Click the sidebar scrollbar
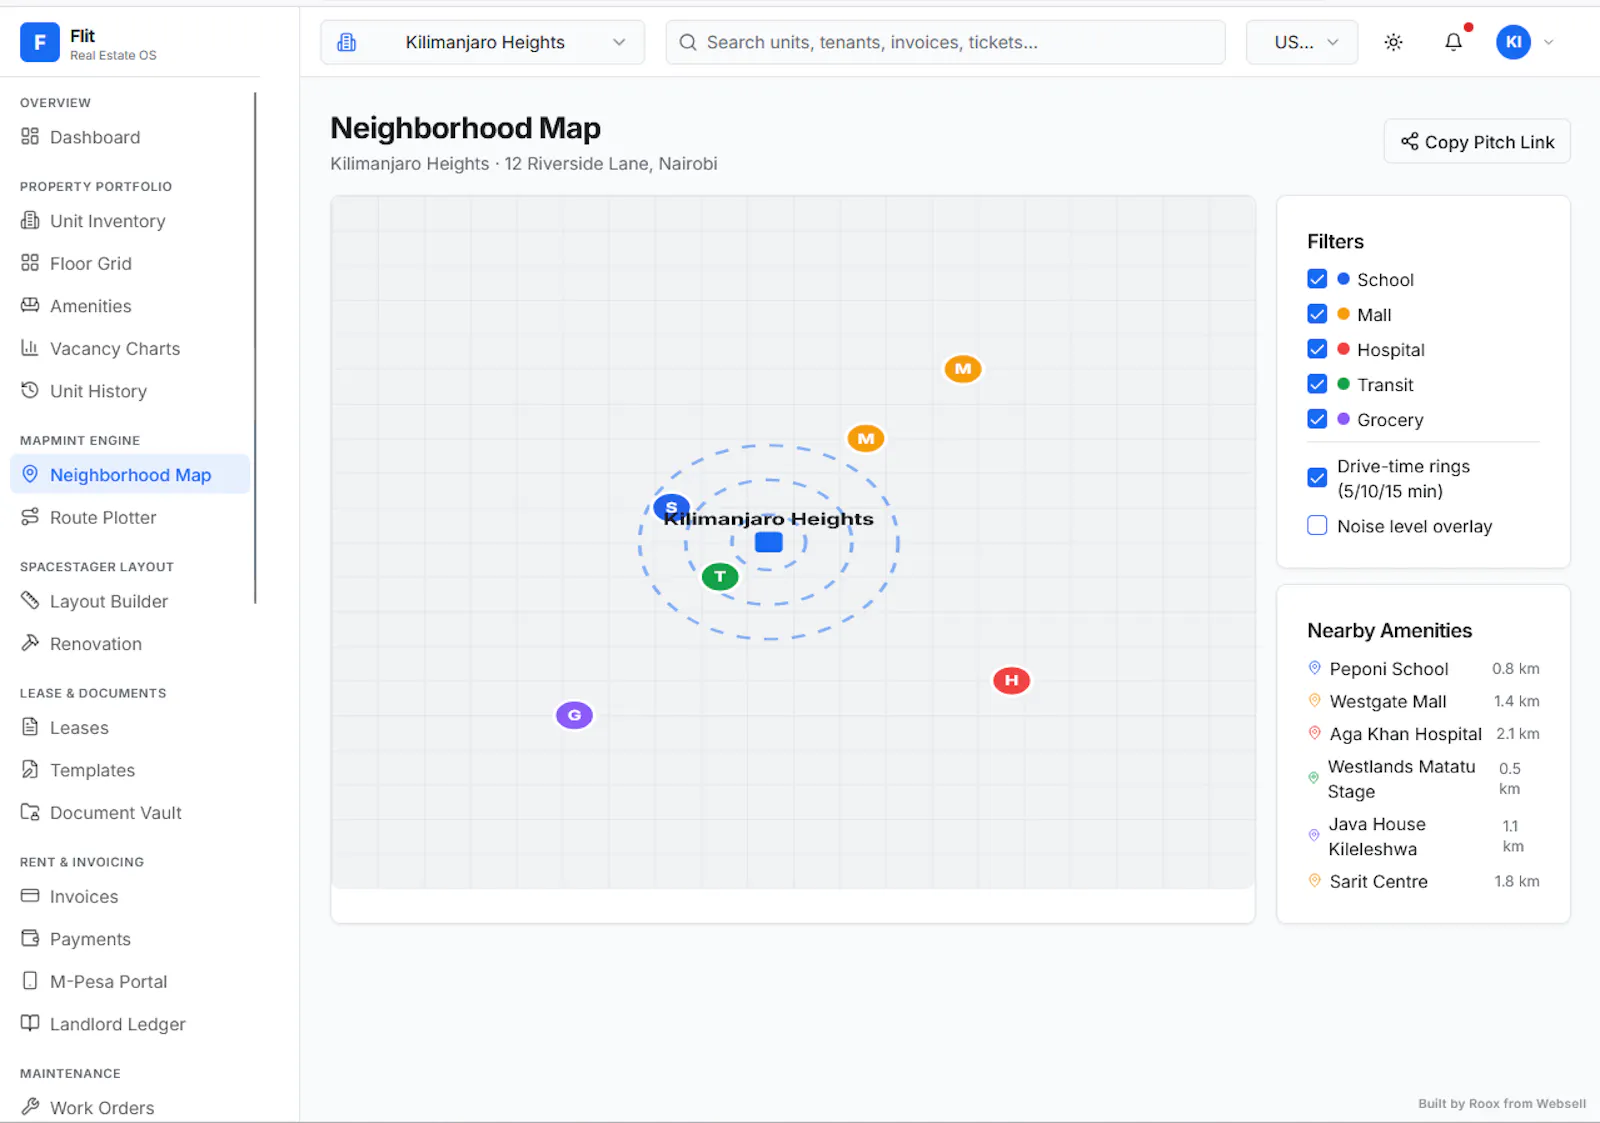The width and height of the screenshot is (1600, 1123). (x=255, y=348)
